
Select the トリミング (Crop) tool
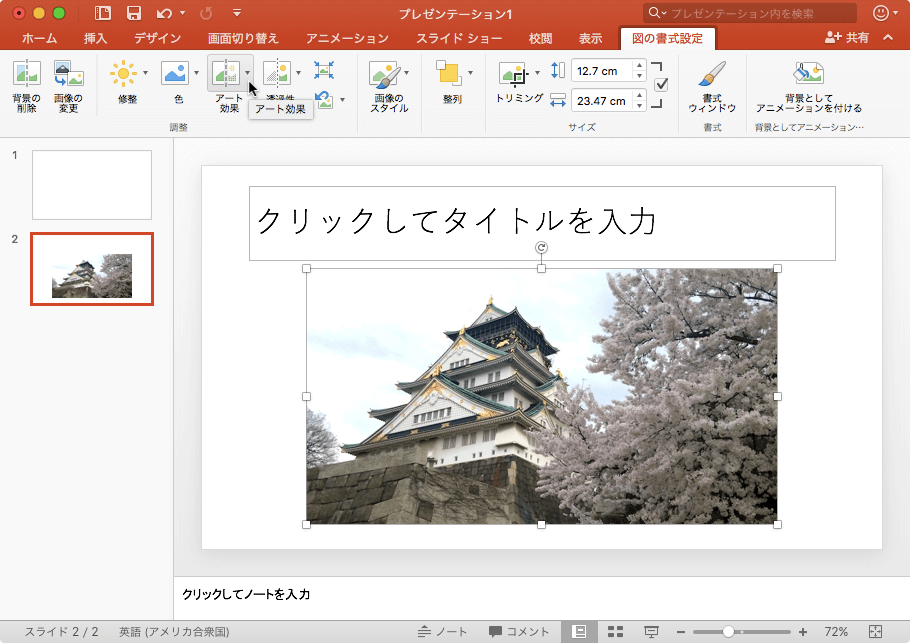pos(513,74)
